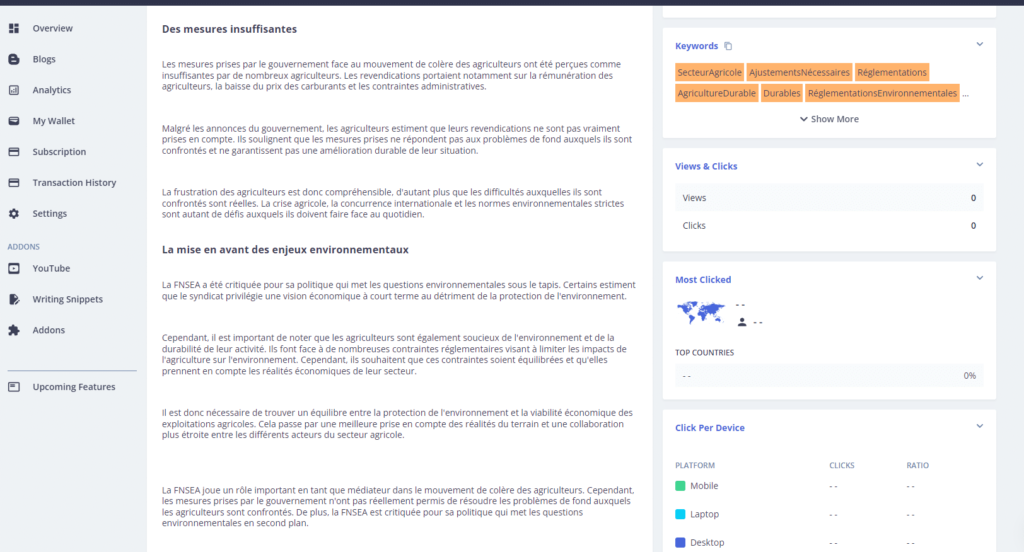Click the Settings gear icon

(x=14, y=214)
